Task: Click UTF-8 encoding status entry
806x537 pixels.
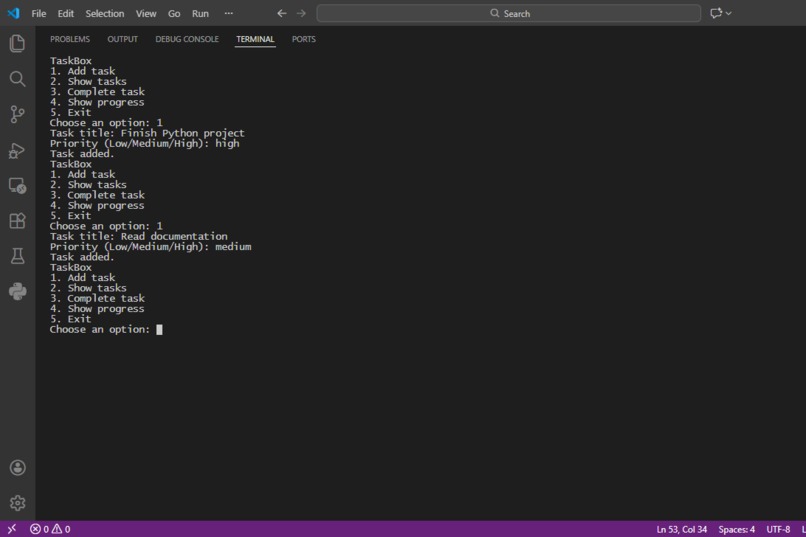Action: coord(778,529)
